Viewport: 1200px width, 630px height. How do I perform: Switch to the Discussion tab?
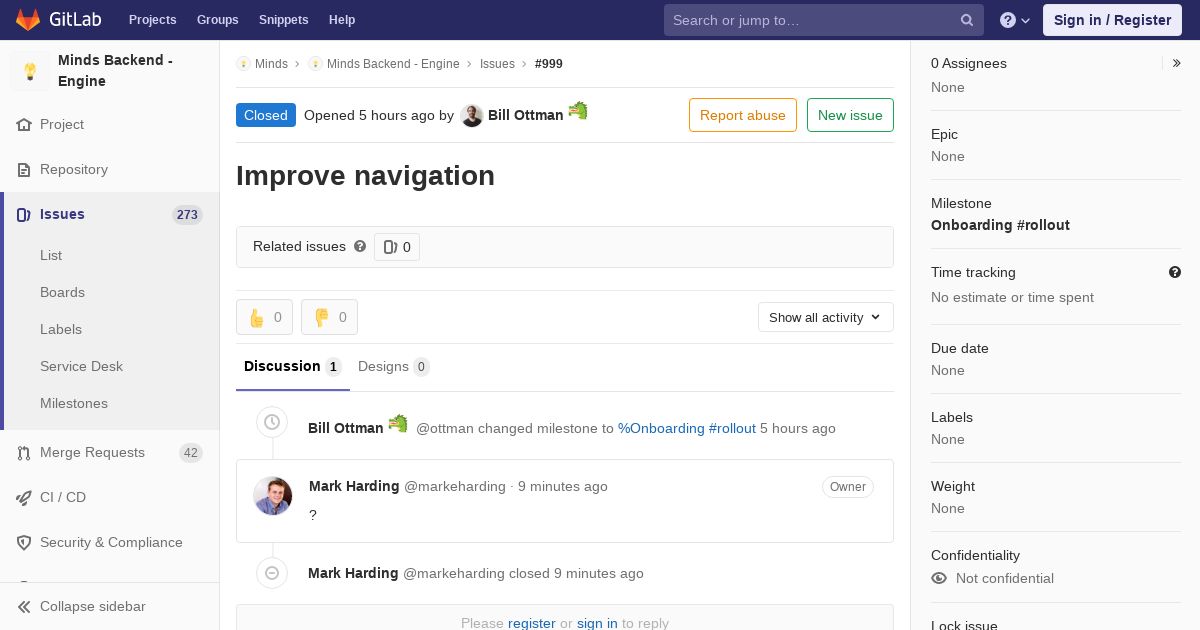click(293, 366)
